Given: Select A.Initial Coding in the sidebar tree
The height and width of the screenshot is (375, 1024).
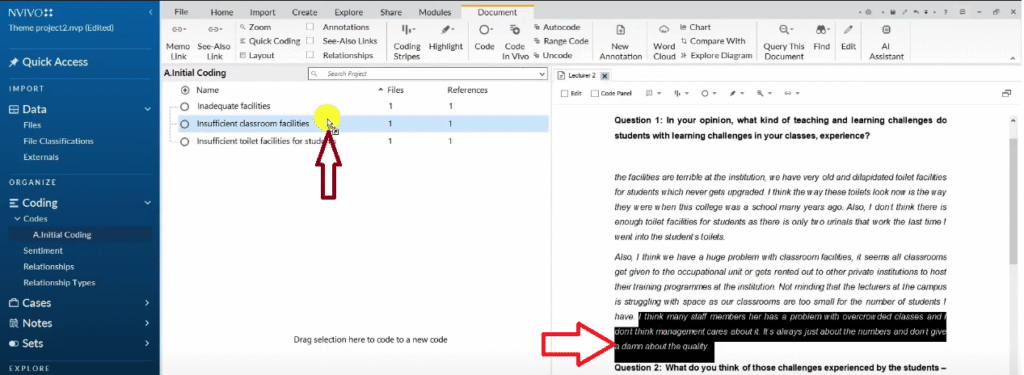Looking at the screenshot, I should pos(62,235).
